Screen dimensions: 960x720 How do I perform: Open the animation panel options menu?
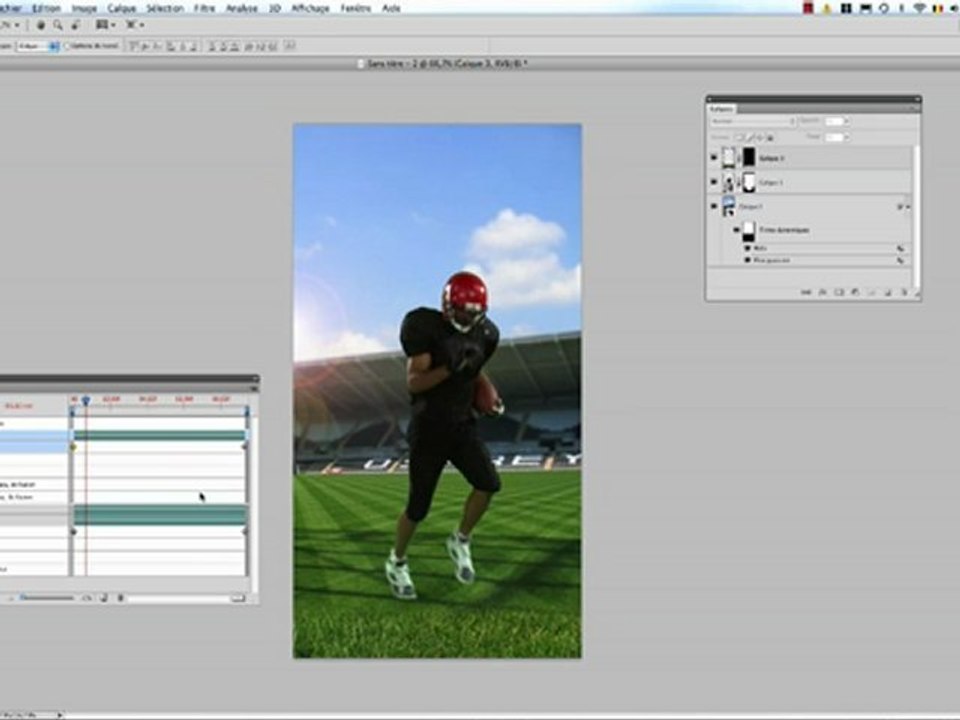point(253,388)
